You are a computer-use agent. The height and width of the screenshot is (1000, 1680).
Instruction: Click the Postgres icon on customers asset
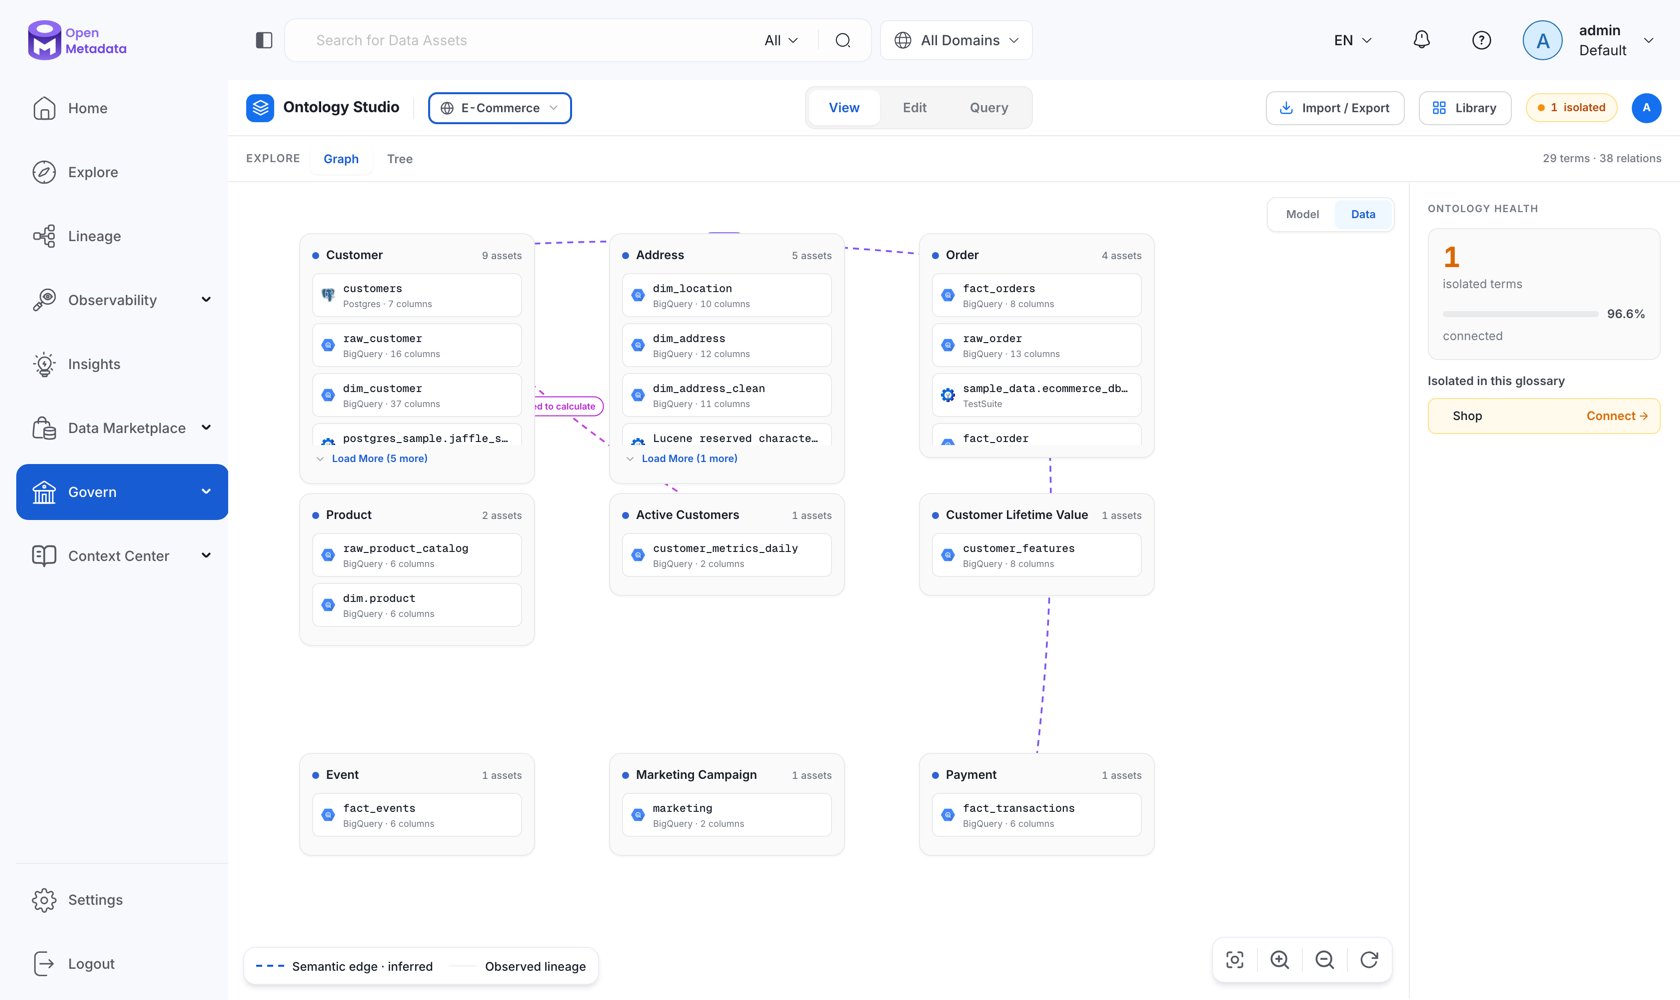[328, 295]
